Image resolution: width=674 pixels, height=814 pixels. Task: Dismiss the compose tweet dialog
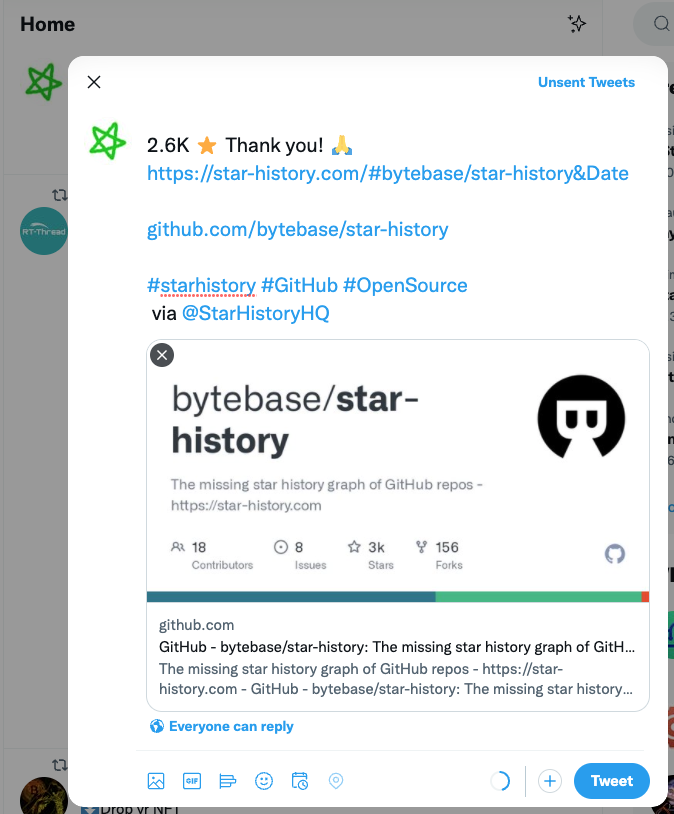94,82
